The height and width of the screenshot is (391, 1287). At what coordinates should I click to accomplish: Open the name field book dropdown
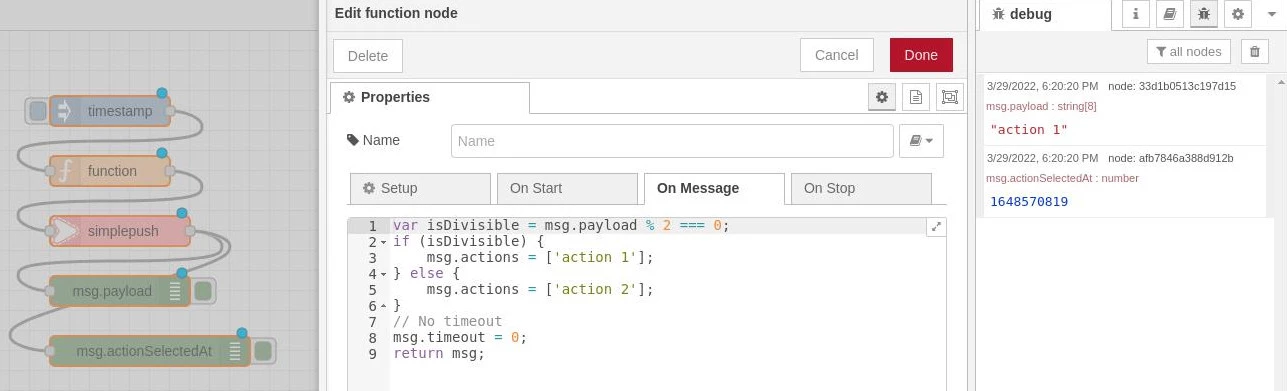(x=922, y=141)
